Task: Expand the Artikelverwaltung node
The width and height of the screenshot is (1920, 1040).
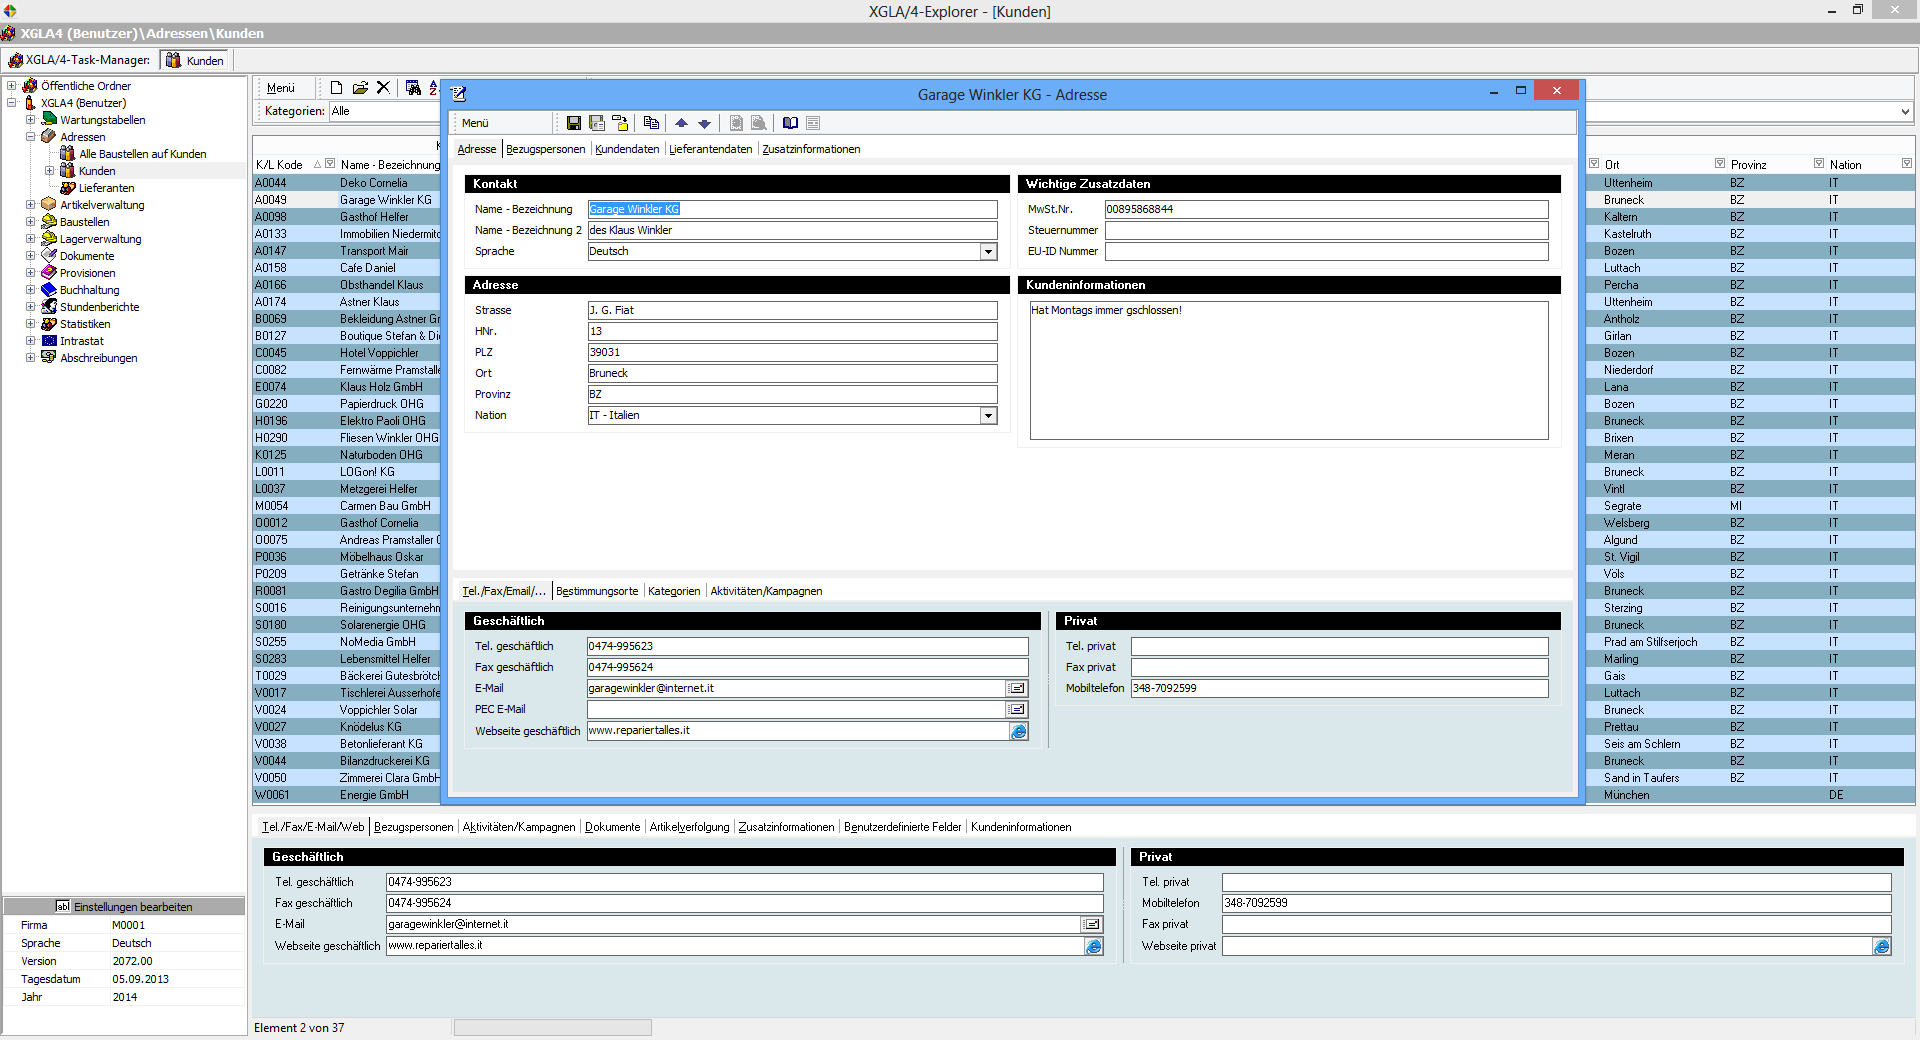Action: [31, 205]
